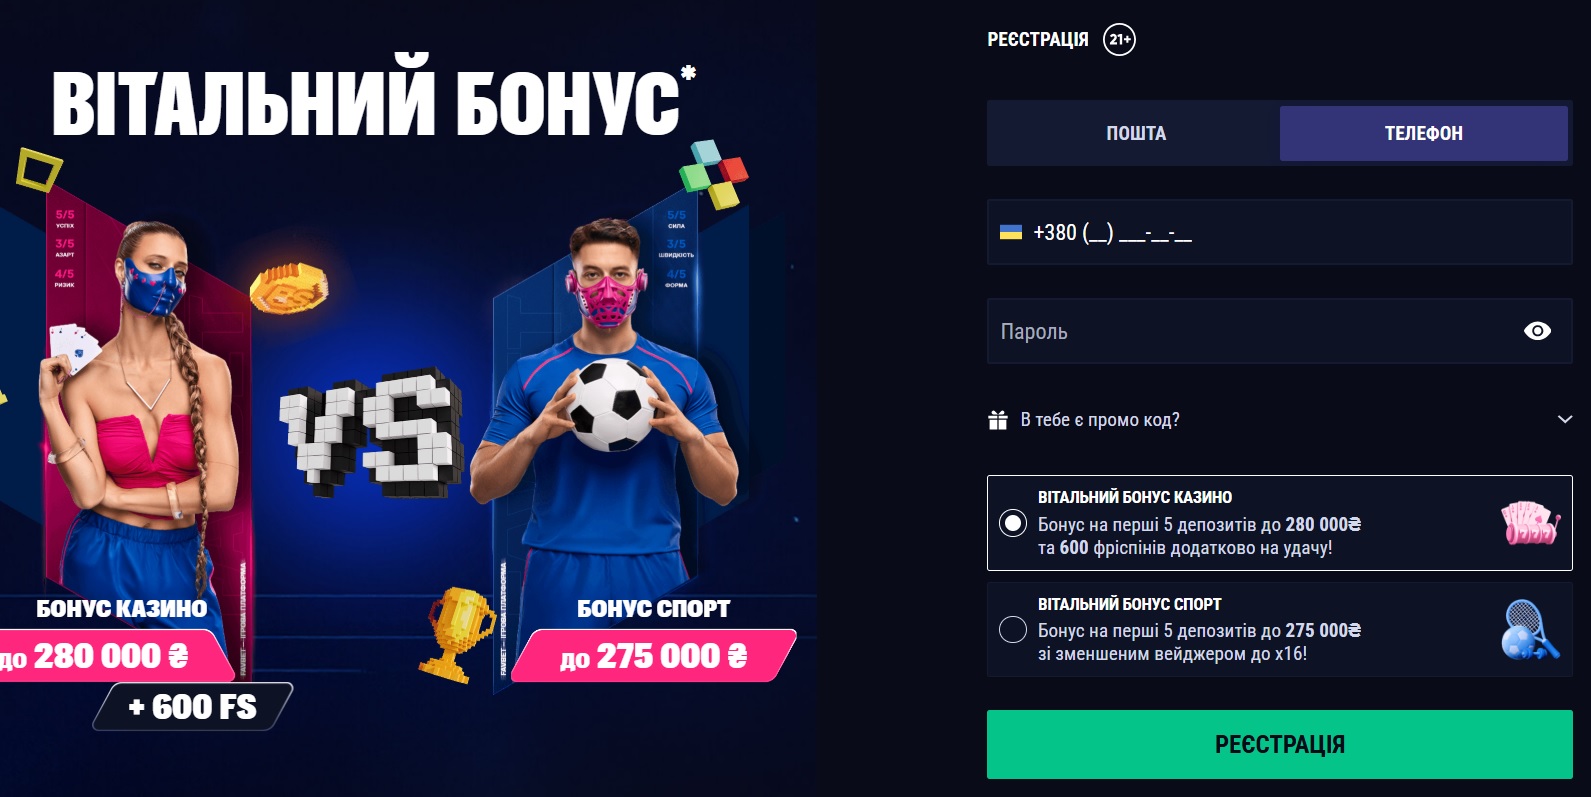
Task: Click the tennis racket sport bonus icon
Action: coord(1530,630)
